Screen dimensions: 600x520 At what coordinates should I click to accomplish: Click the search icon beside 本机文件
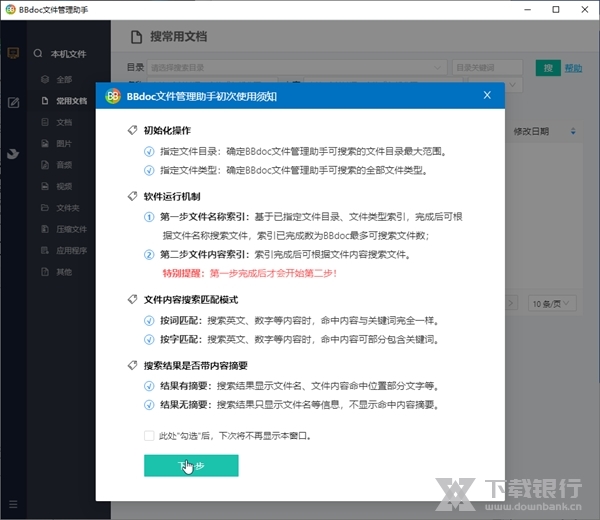[x=38, y=54]
